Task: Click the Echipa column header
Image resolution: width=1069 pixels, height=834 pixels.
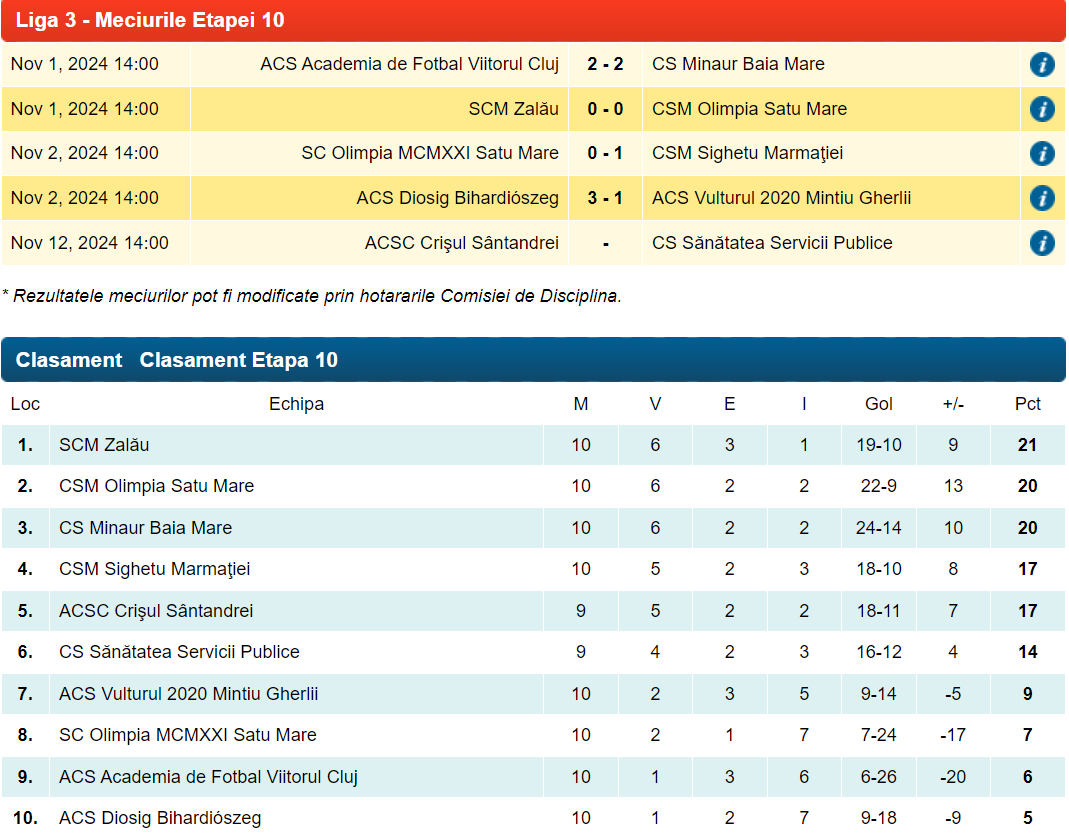Action: click(x=296, y=404)
